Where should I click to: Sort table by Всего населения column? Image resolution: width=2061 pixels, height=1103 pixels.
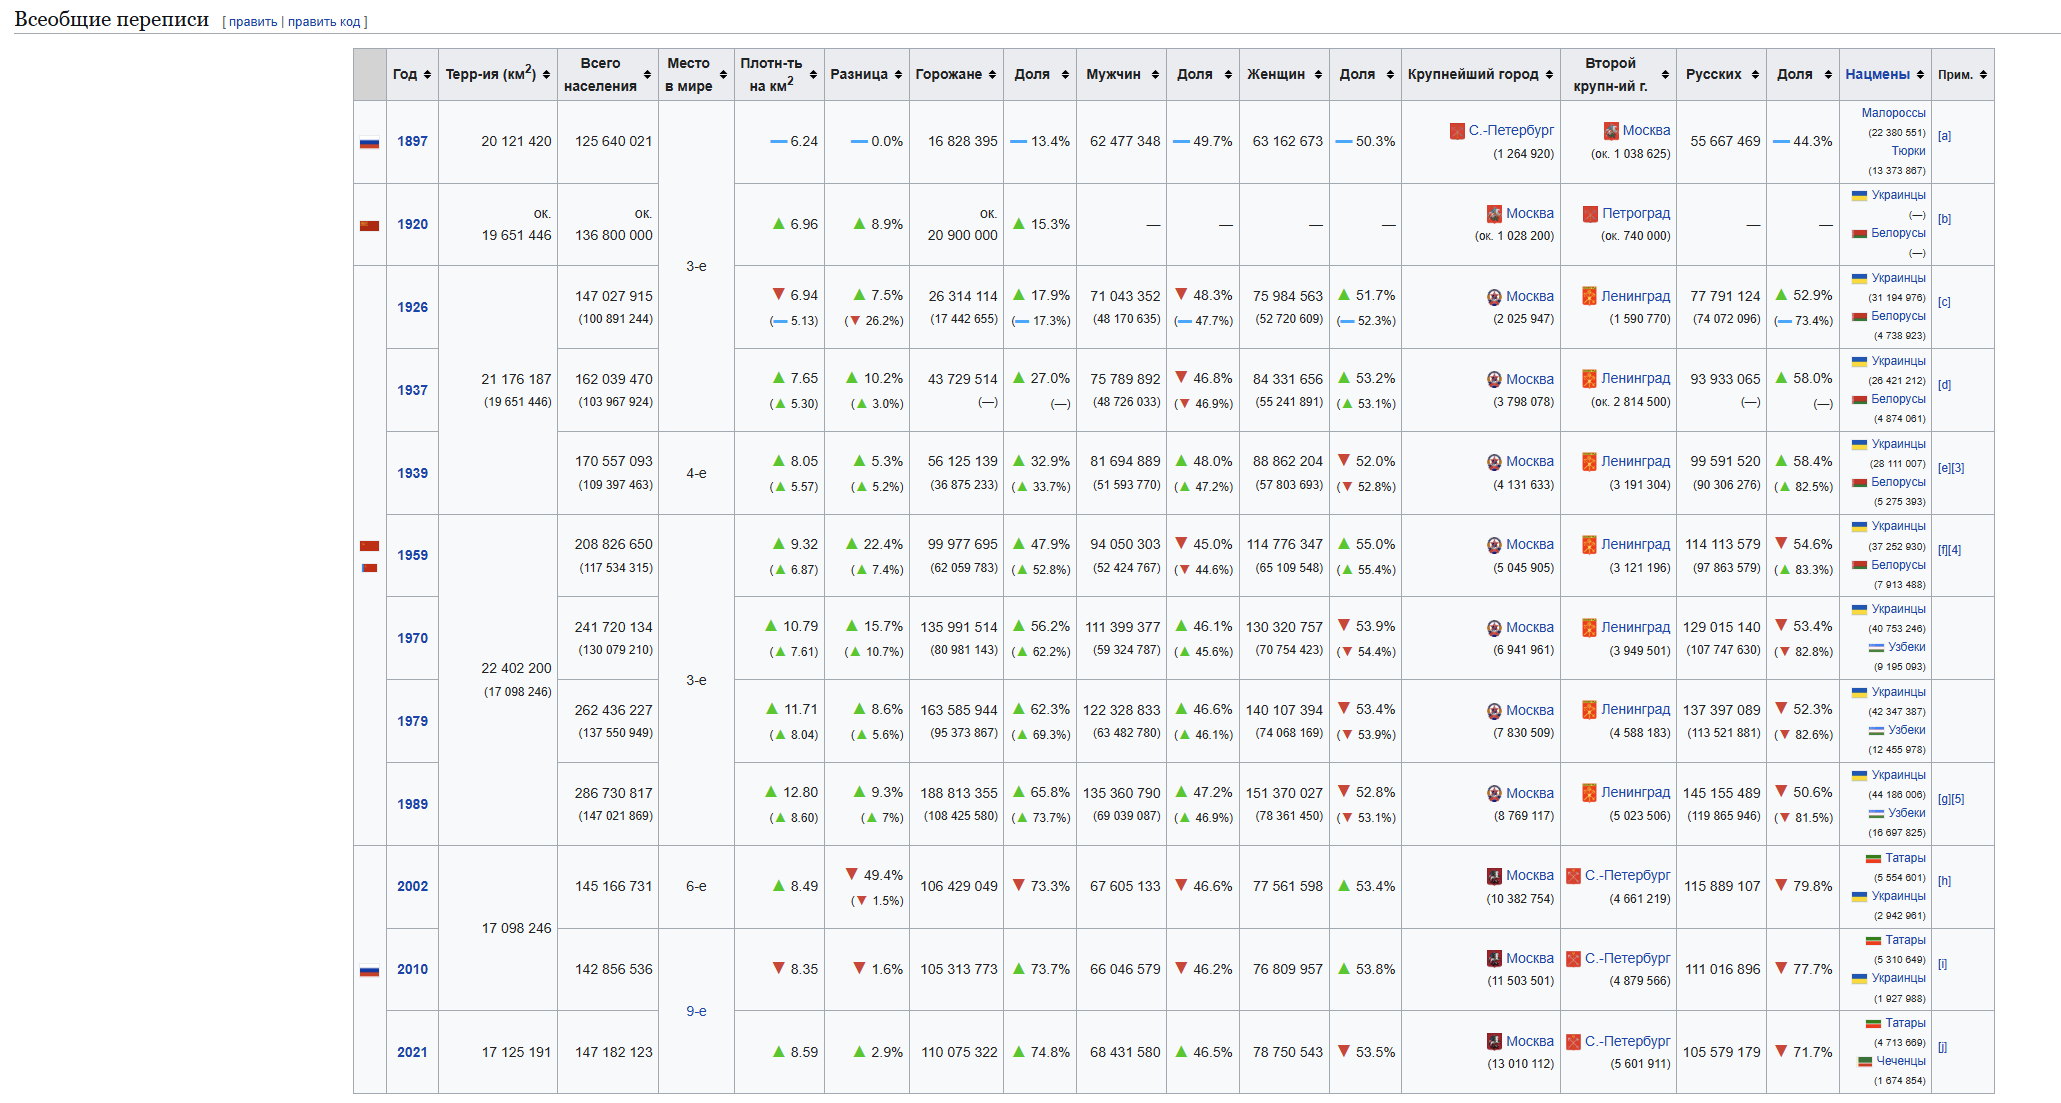point(647,75)
